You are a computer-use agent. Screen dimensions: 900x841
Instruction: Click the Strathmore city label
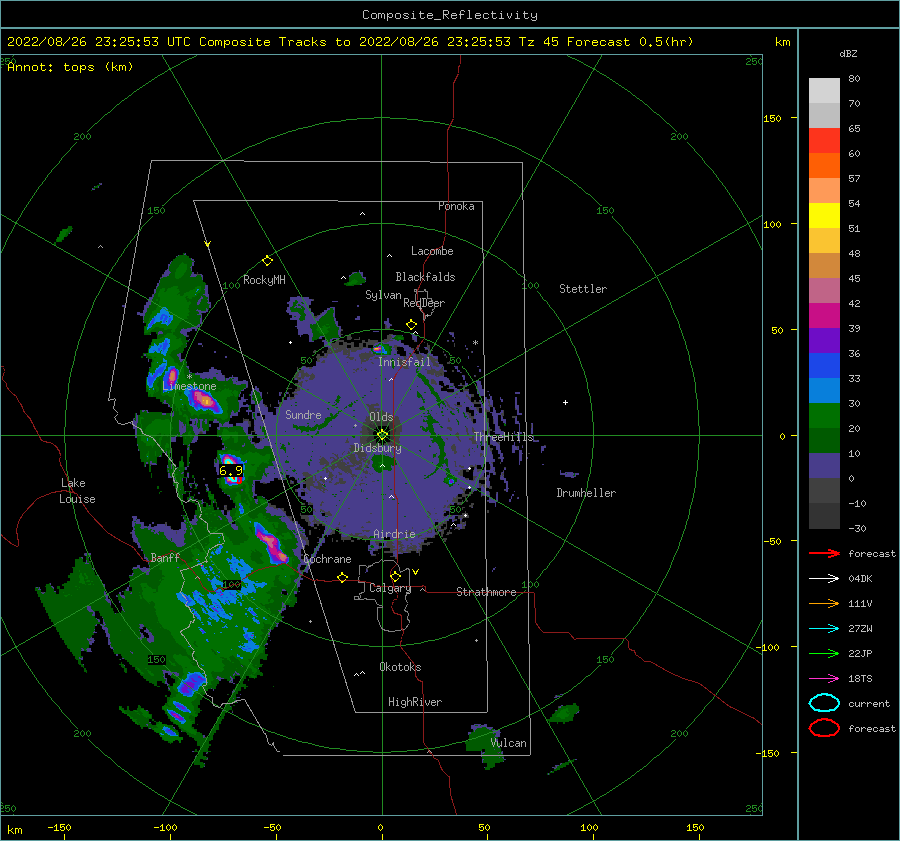(x=486, y=592)
